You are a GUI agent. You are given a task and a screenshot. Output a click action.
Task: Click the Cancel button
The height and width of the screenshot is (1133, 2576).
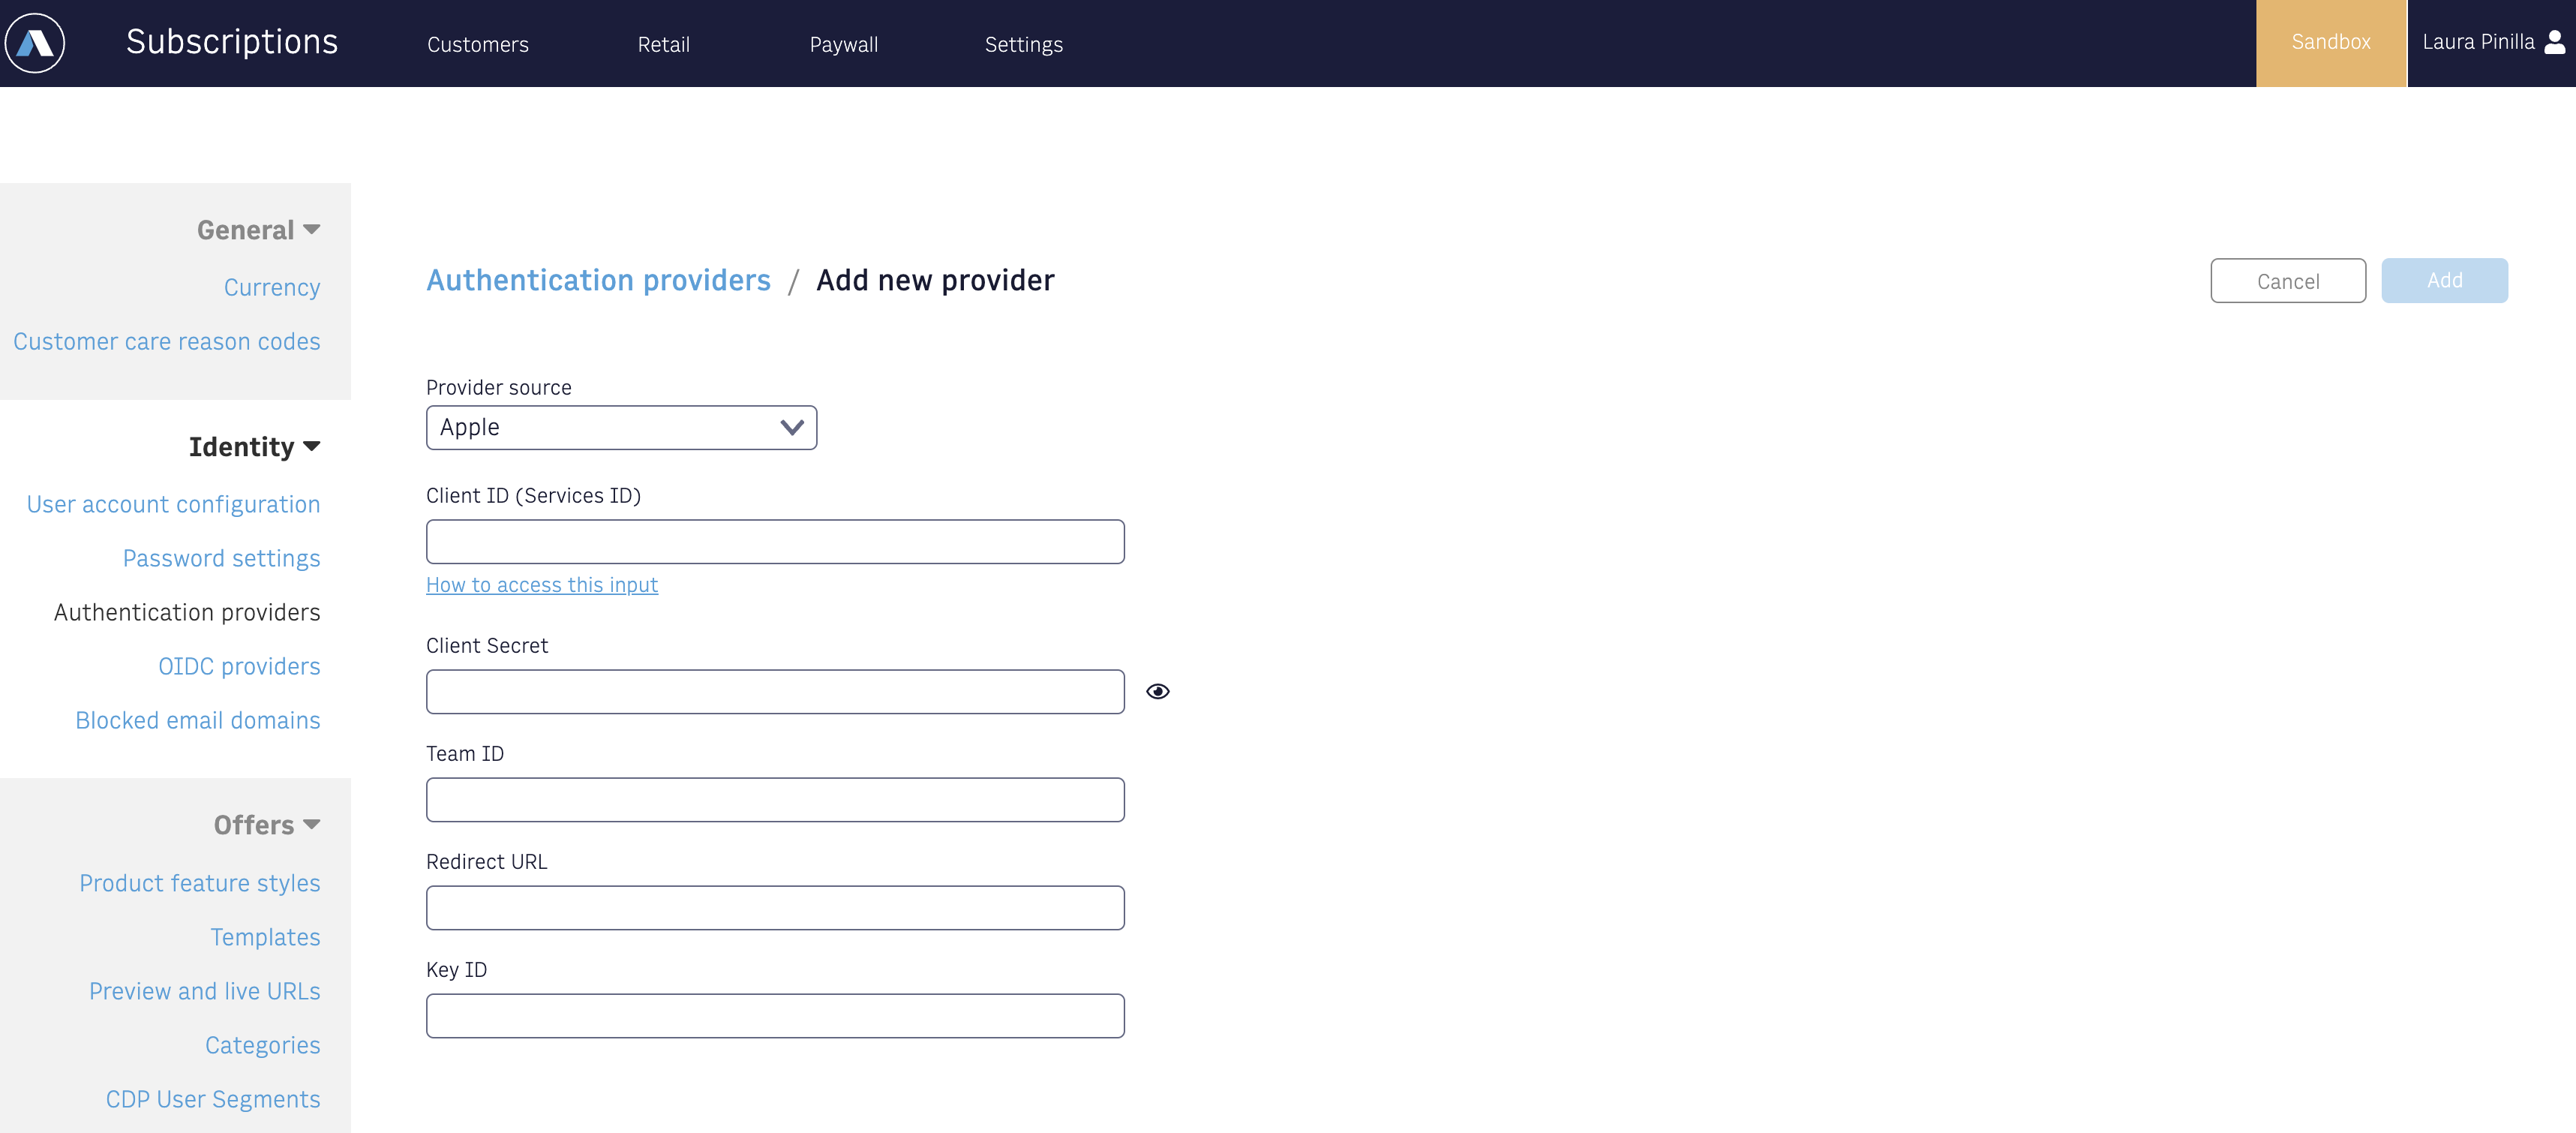pyautogui.click(x=2287, y=280)
